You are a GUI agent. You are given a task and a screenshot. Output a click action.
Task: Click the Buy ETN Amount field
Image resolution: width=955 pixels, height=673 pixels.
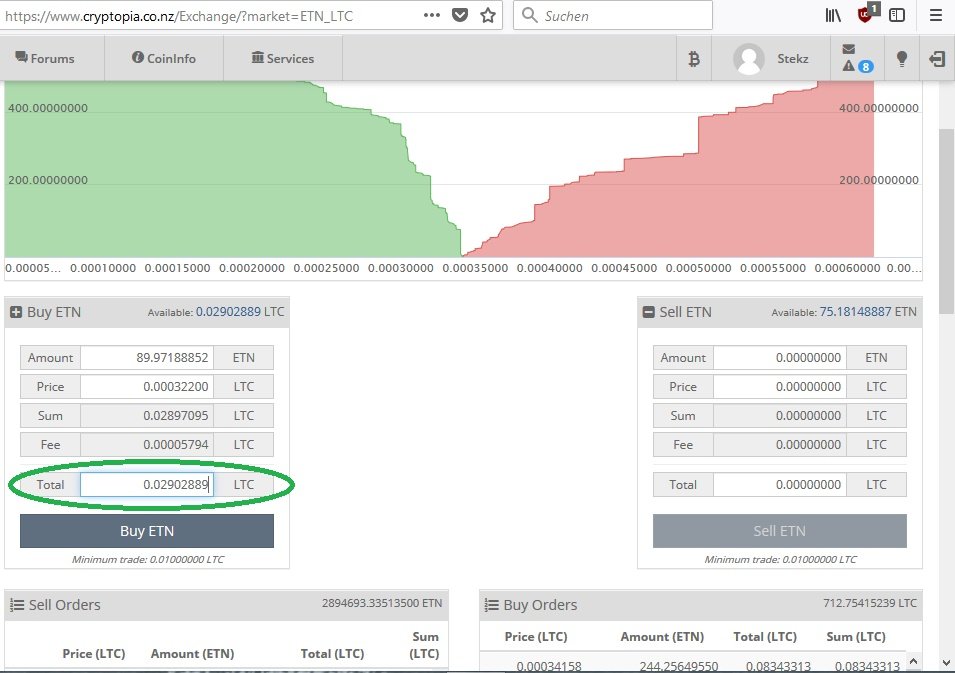(x=147, y=358)
